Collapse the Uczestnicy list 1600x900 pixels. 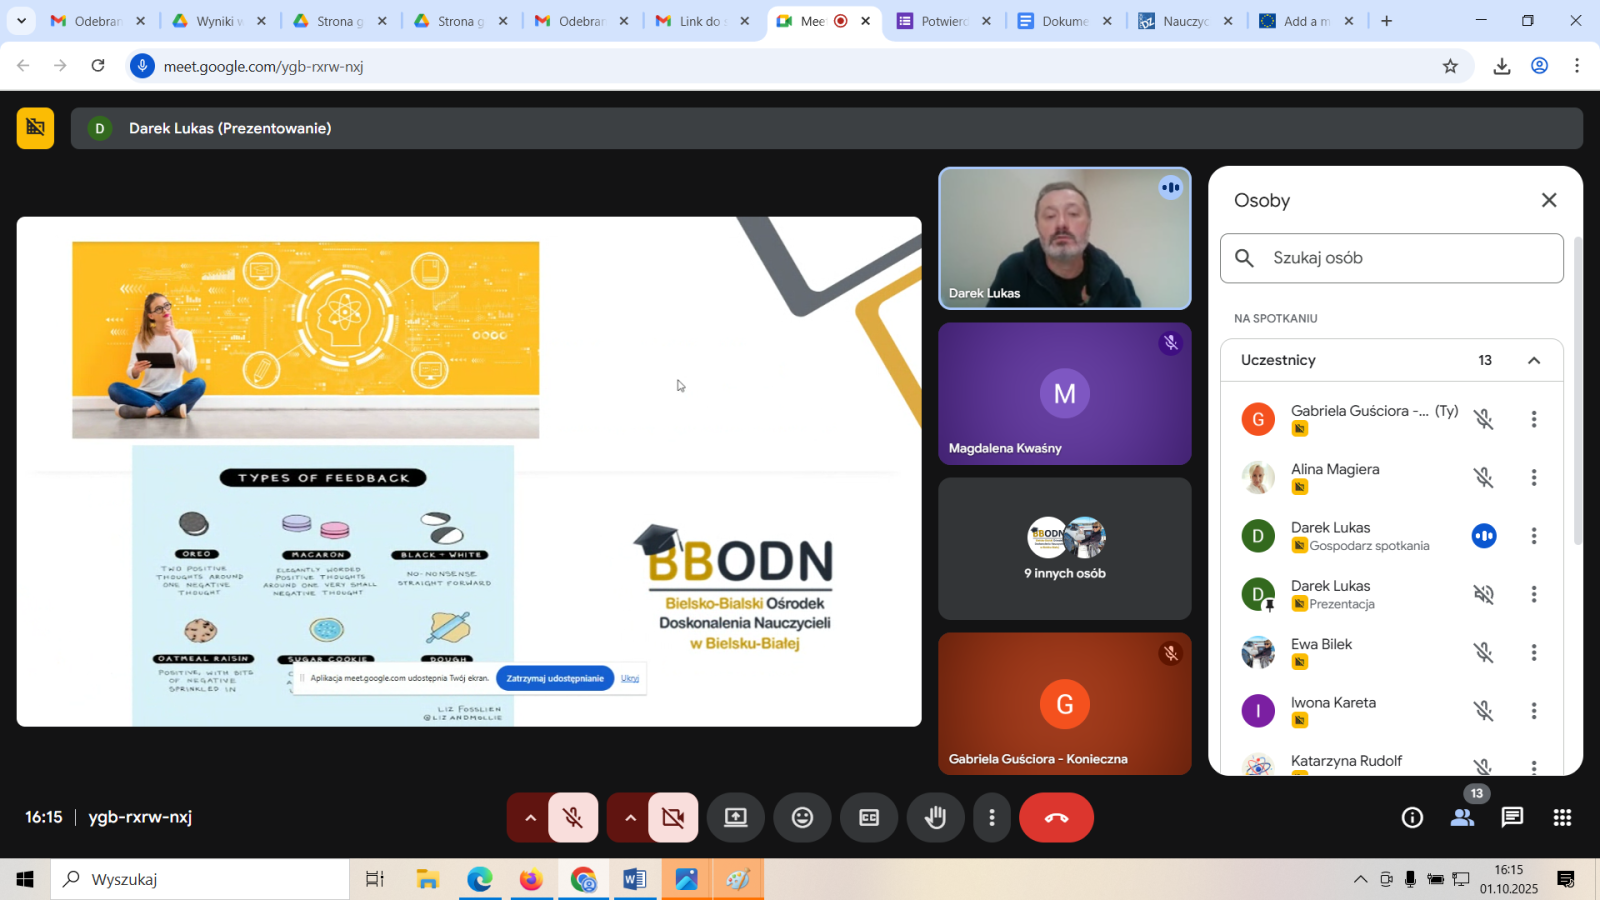click(x=1534, y=360)
